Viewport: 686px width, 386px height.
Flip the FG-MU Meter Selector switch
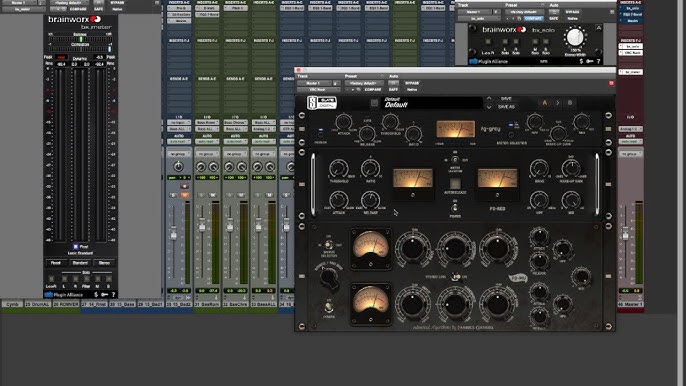[329, 246]
